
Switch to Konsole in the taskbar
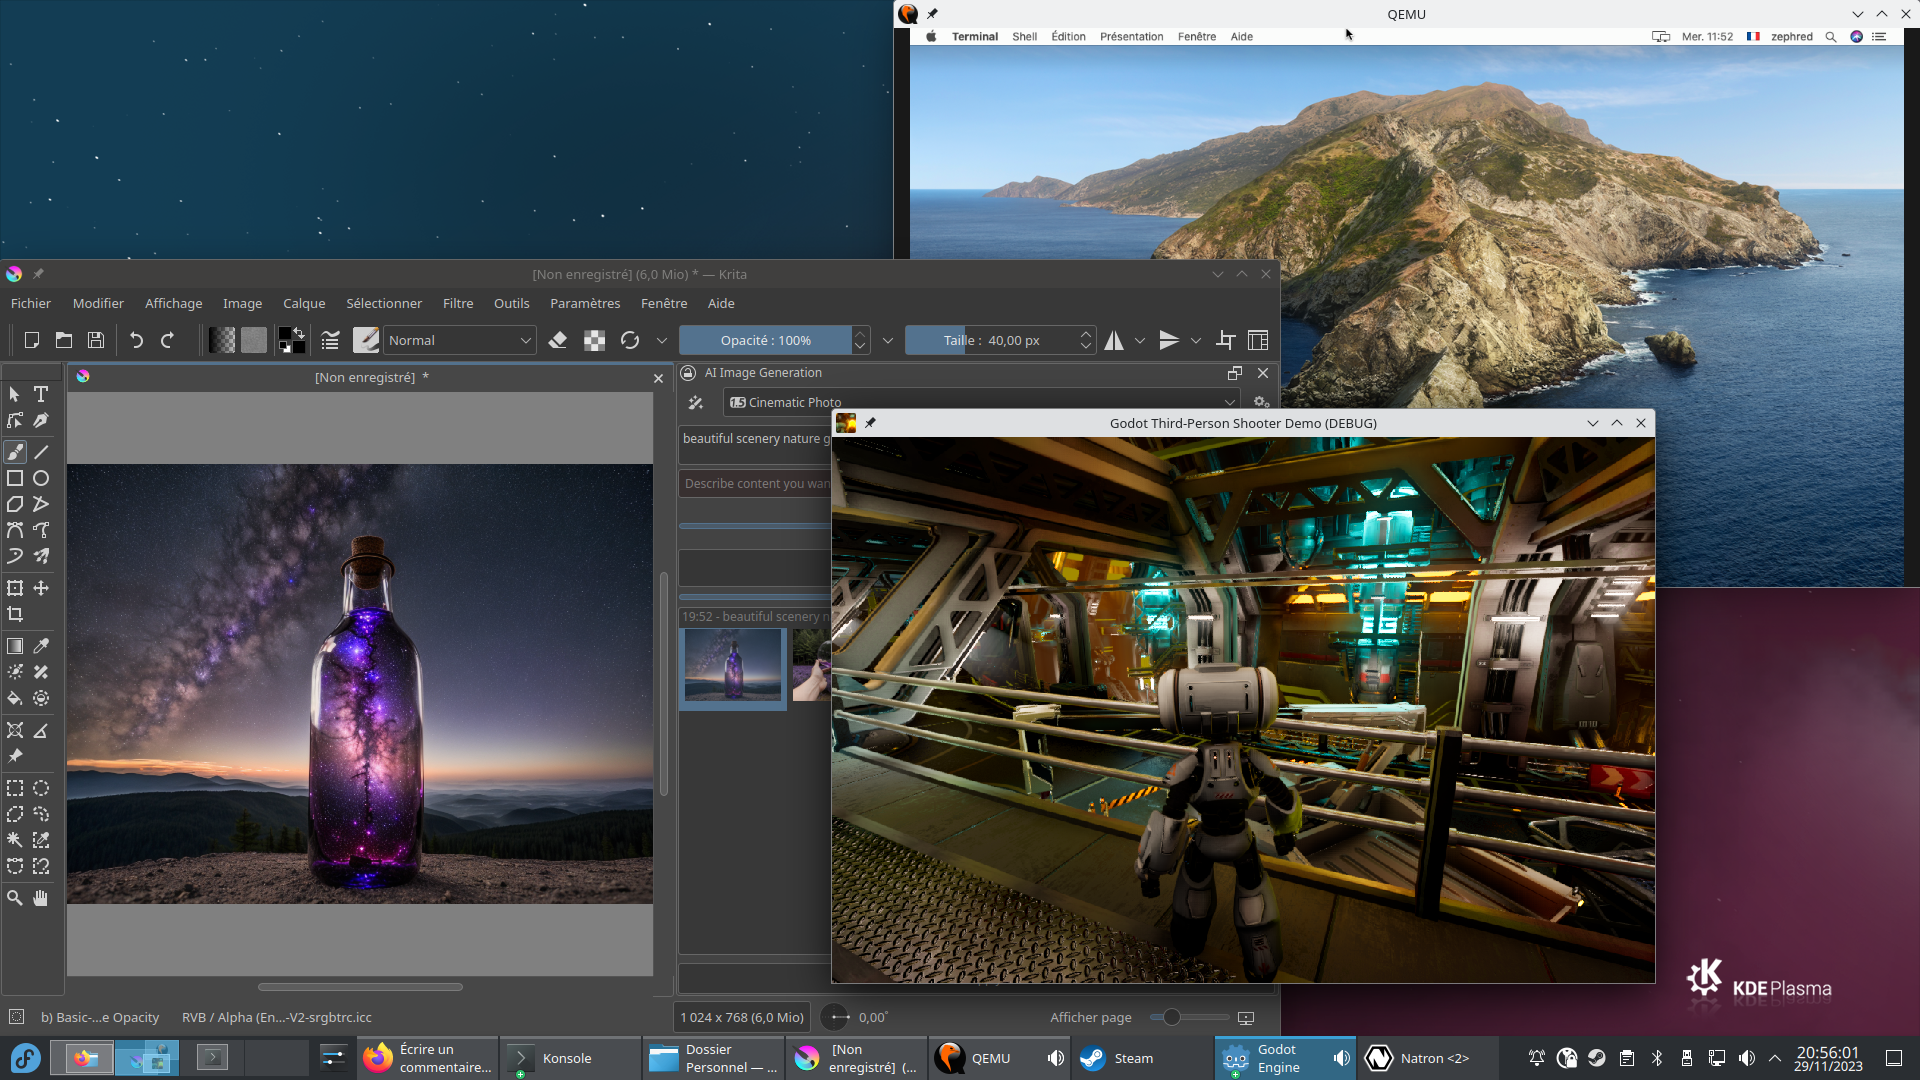(569, 1058)
